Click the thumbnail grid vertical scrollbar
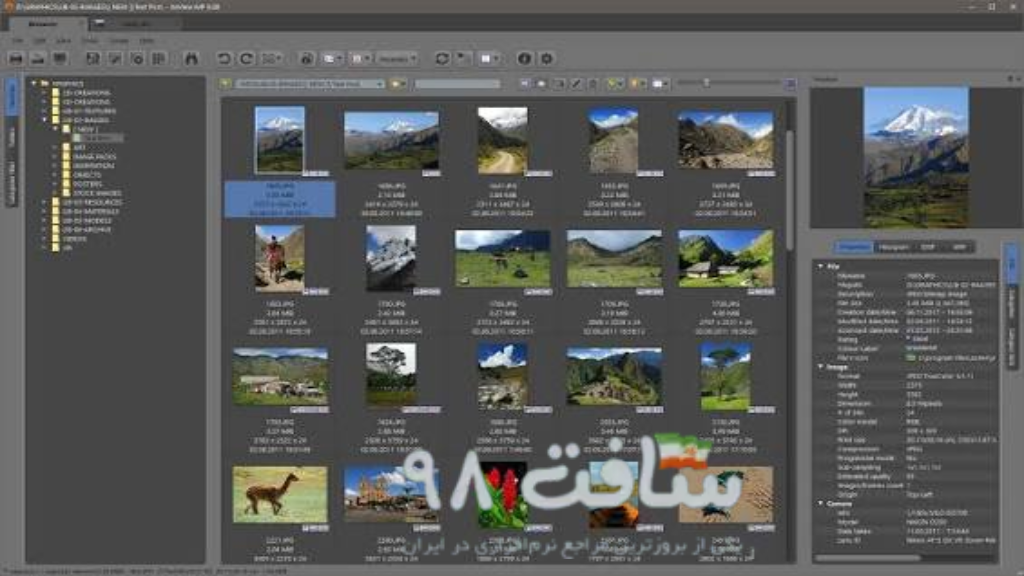Screen dimensions: 1024x576 790,189
